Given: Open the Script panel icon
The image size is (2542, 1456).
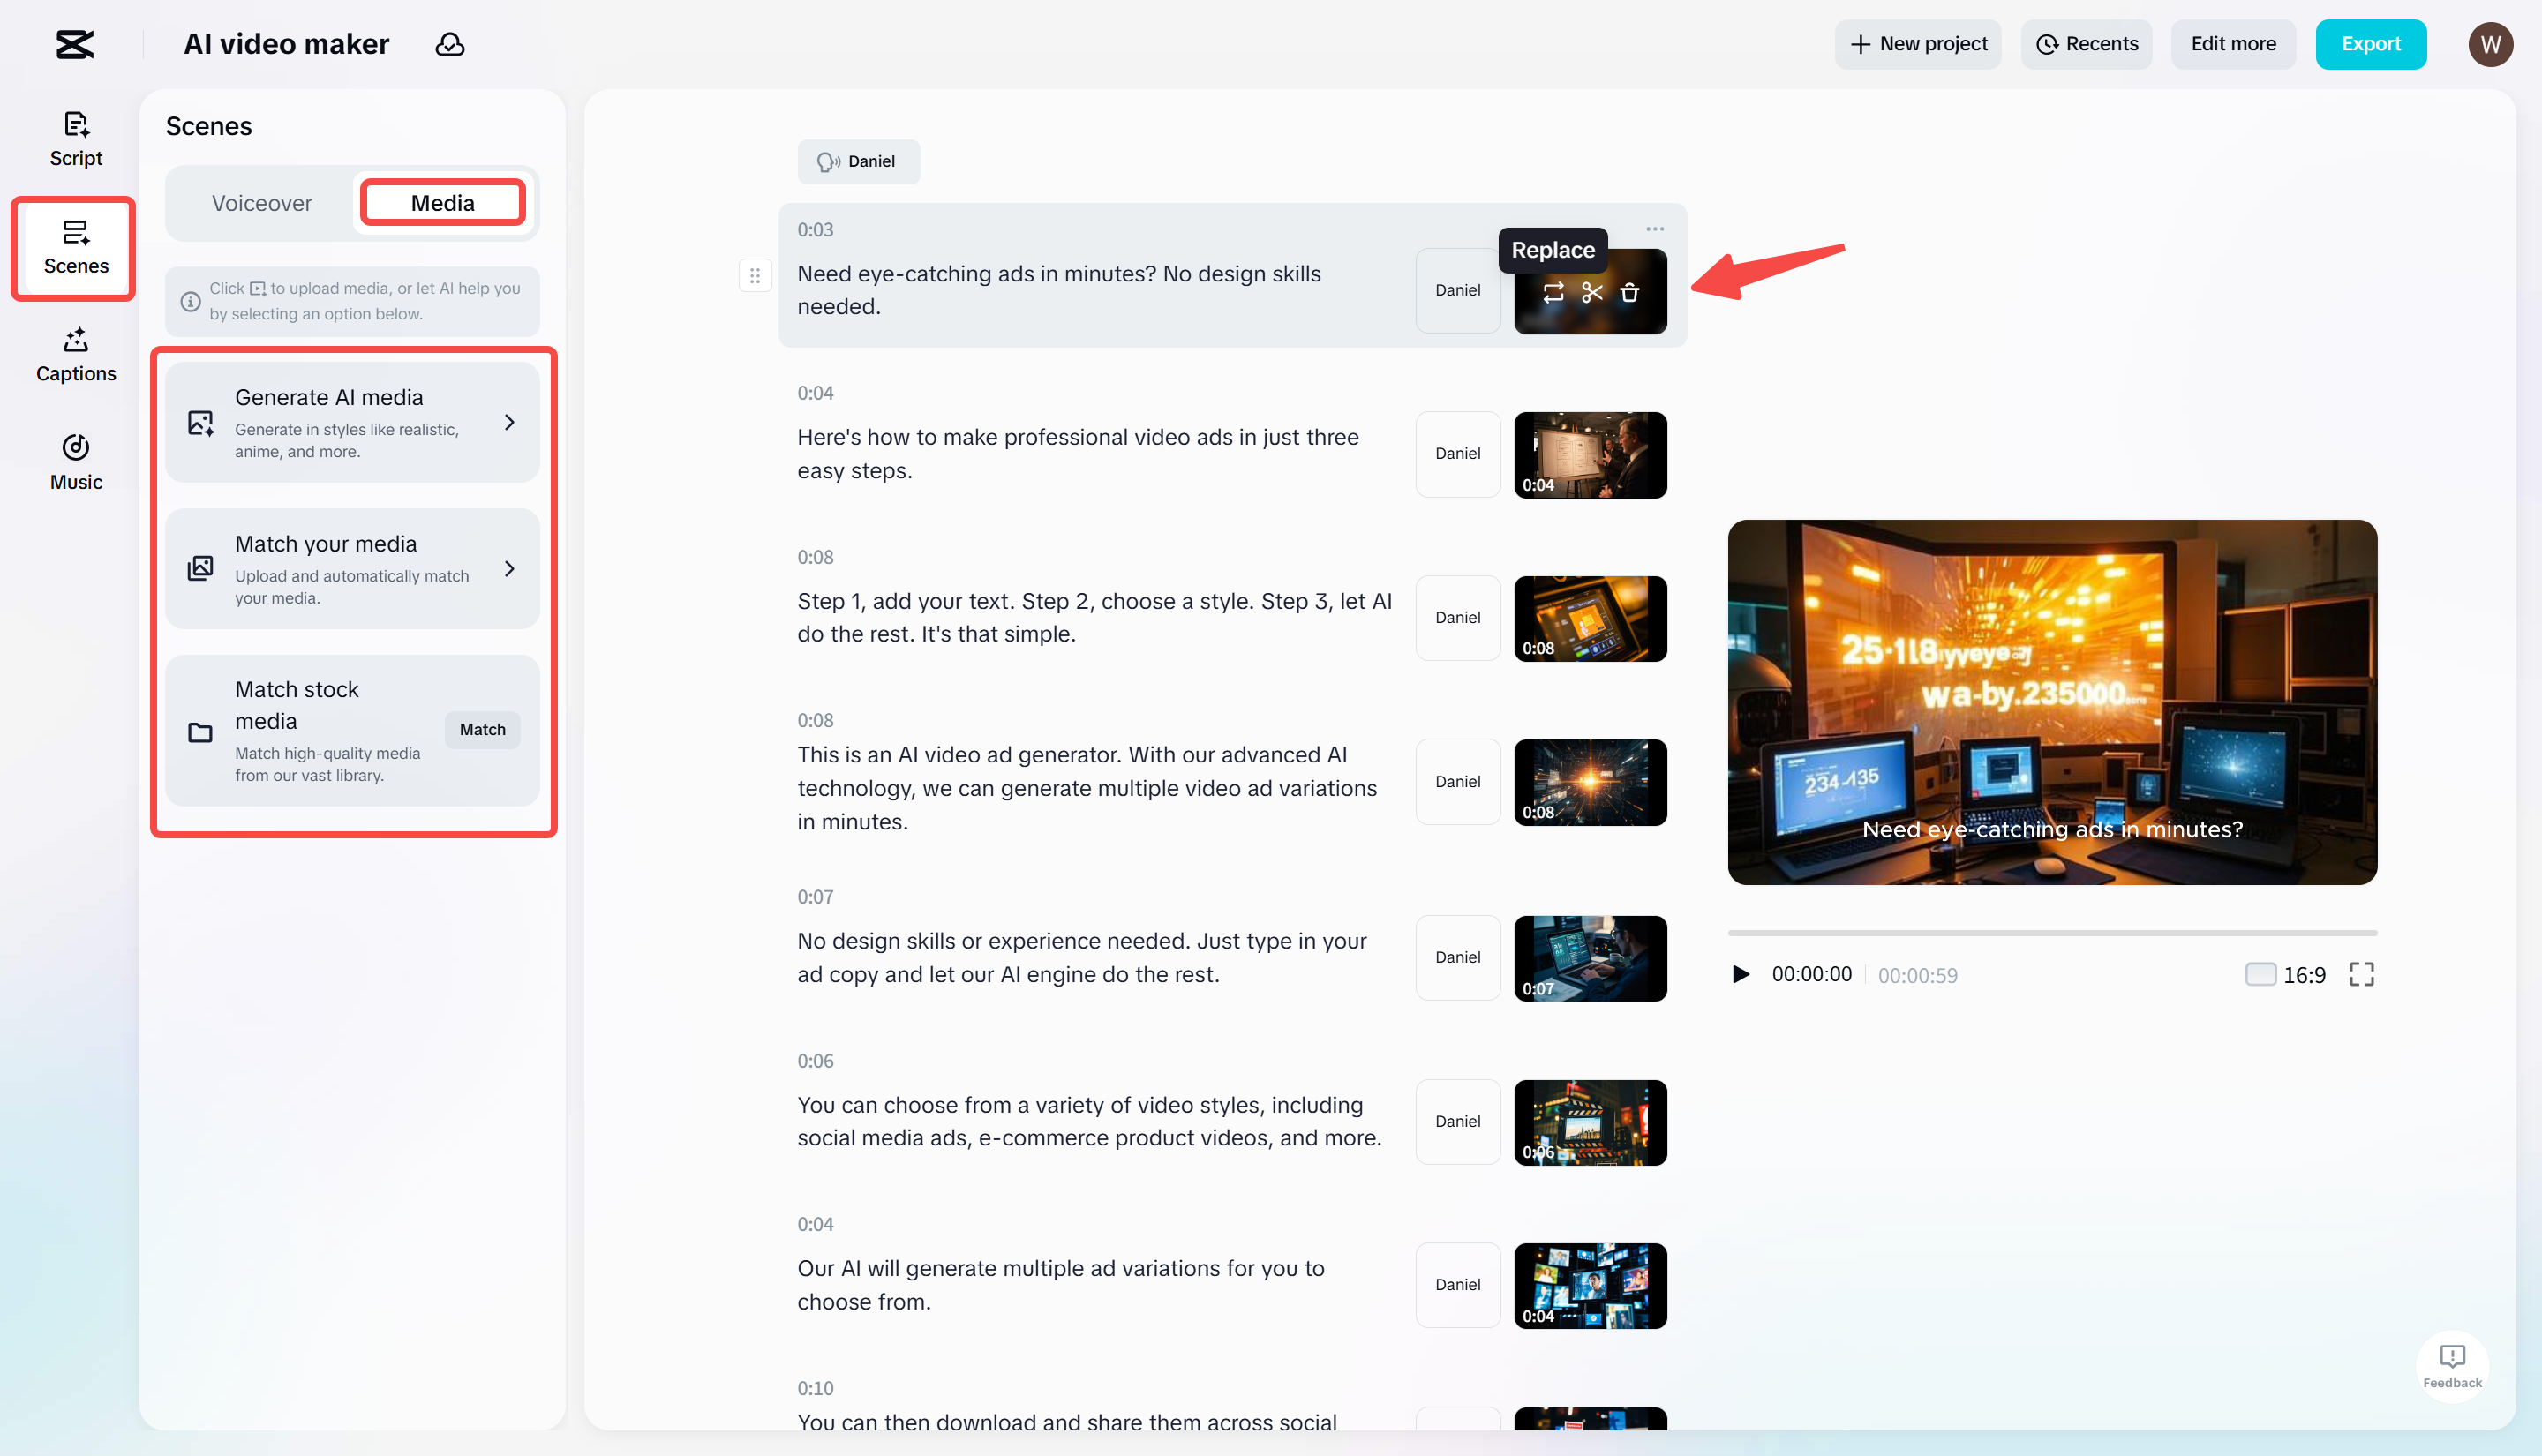Looking at the screenshot, I should pos(75,138).
